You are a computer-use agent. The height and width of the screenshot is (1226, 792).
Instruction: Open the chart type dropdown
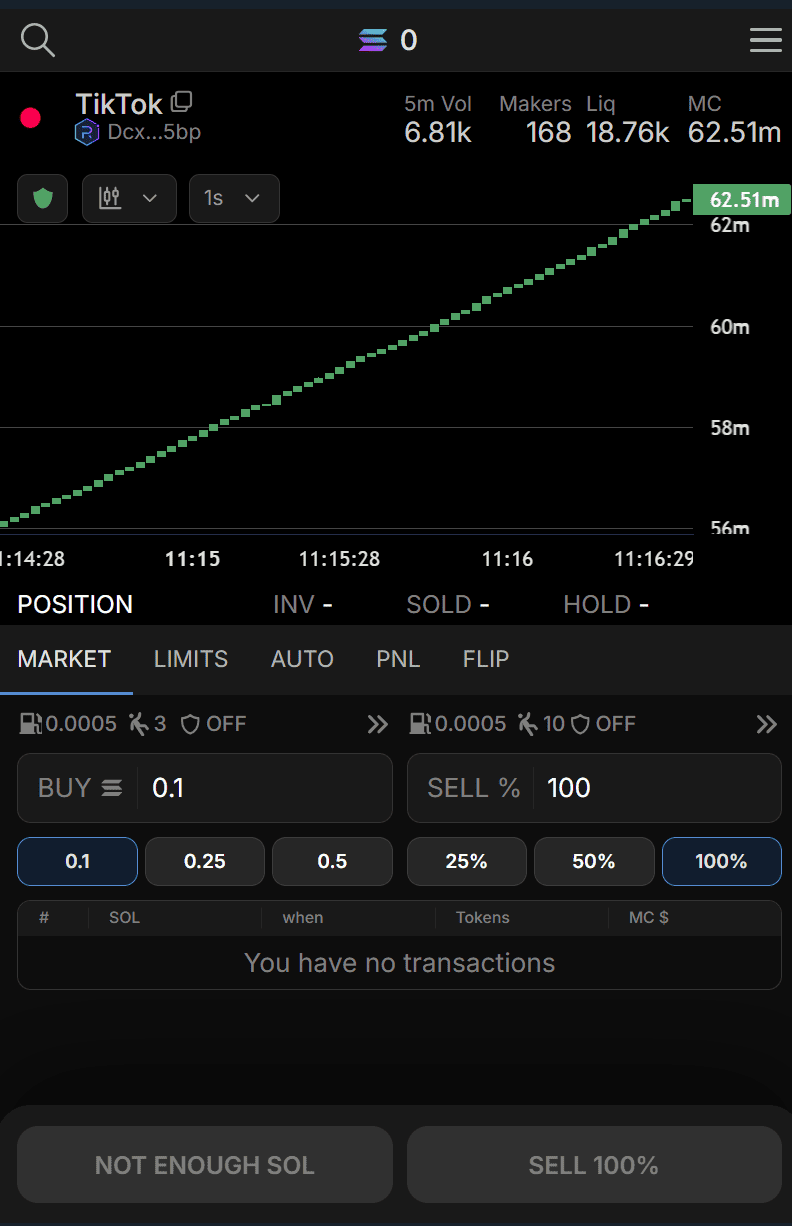(129, 198)
